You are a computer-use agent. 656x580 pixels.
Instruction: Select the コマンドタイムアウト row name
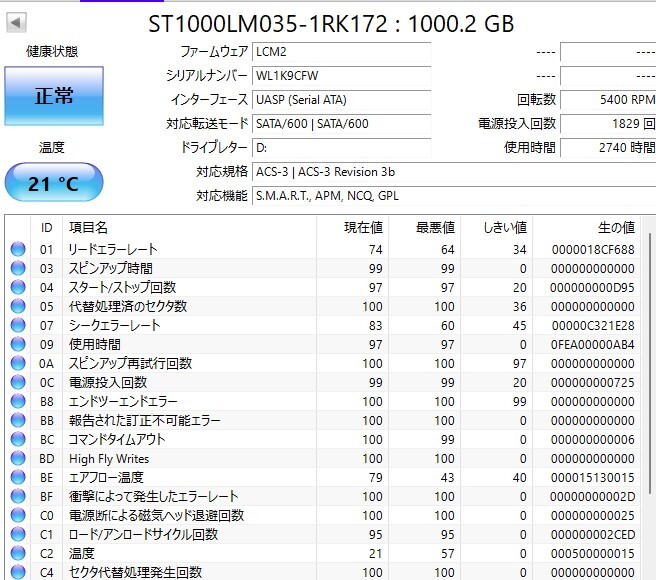(117, 439)
